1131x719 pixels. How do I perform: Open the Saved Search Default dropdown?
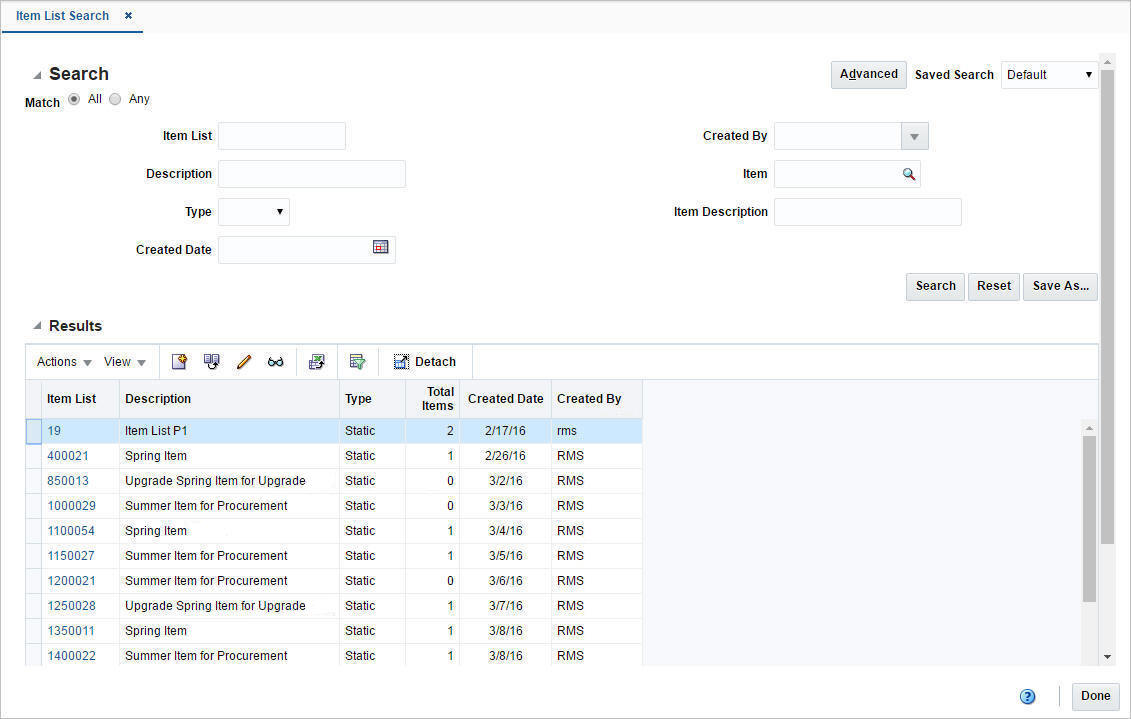tap(1089, 74)
